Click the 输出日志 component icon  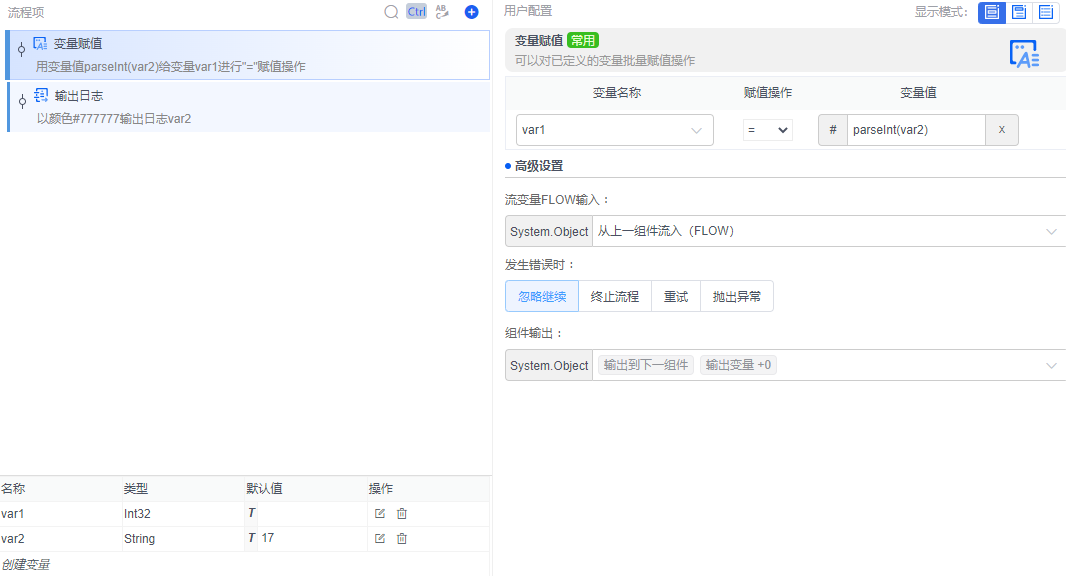pyautogui.click(x=39, y=95)
